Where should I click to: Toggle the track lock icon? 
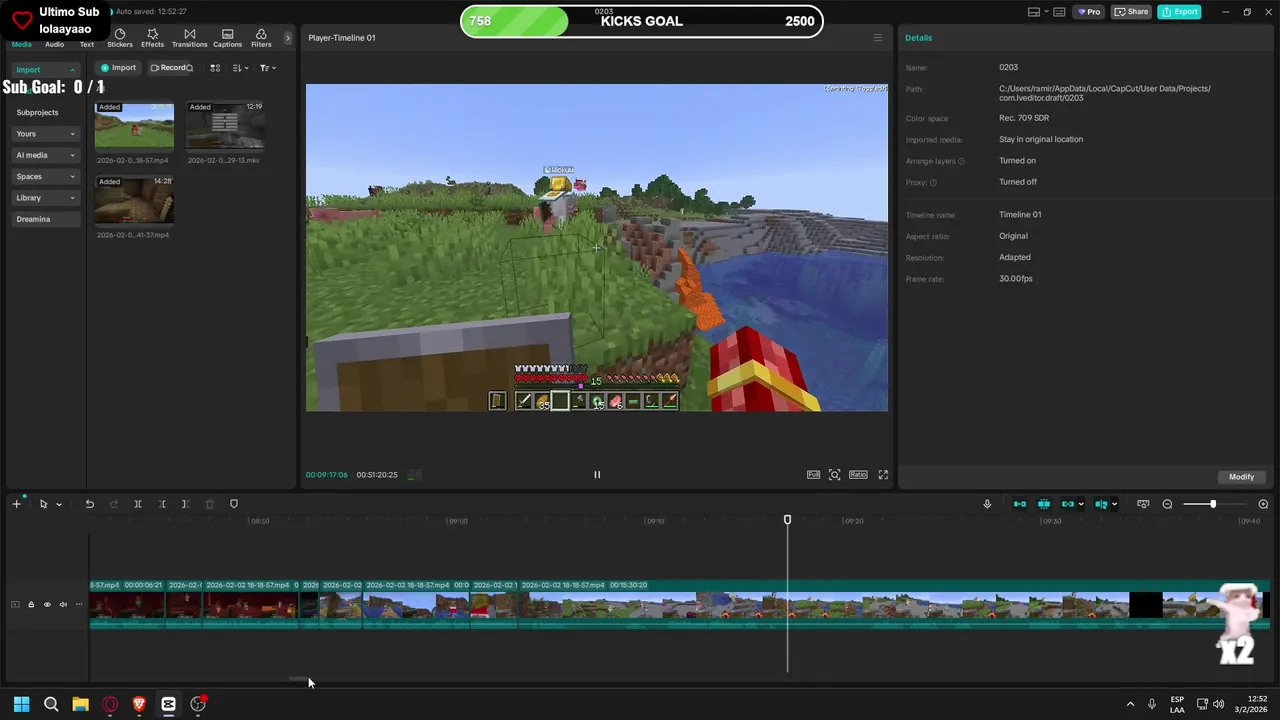(31, 604)
